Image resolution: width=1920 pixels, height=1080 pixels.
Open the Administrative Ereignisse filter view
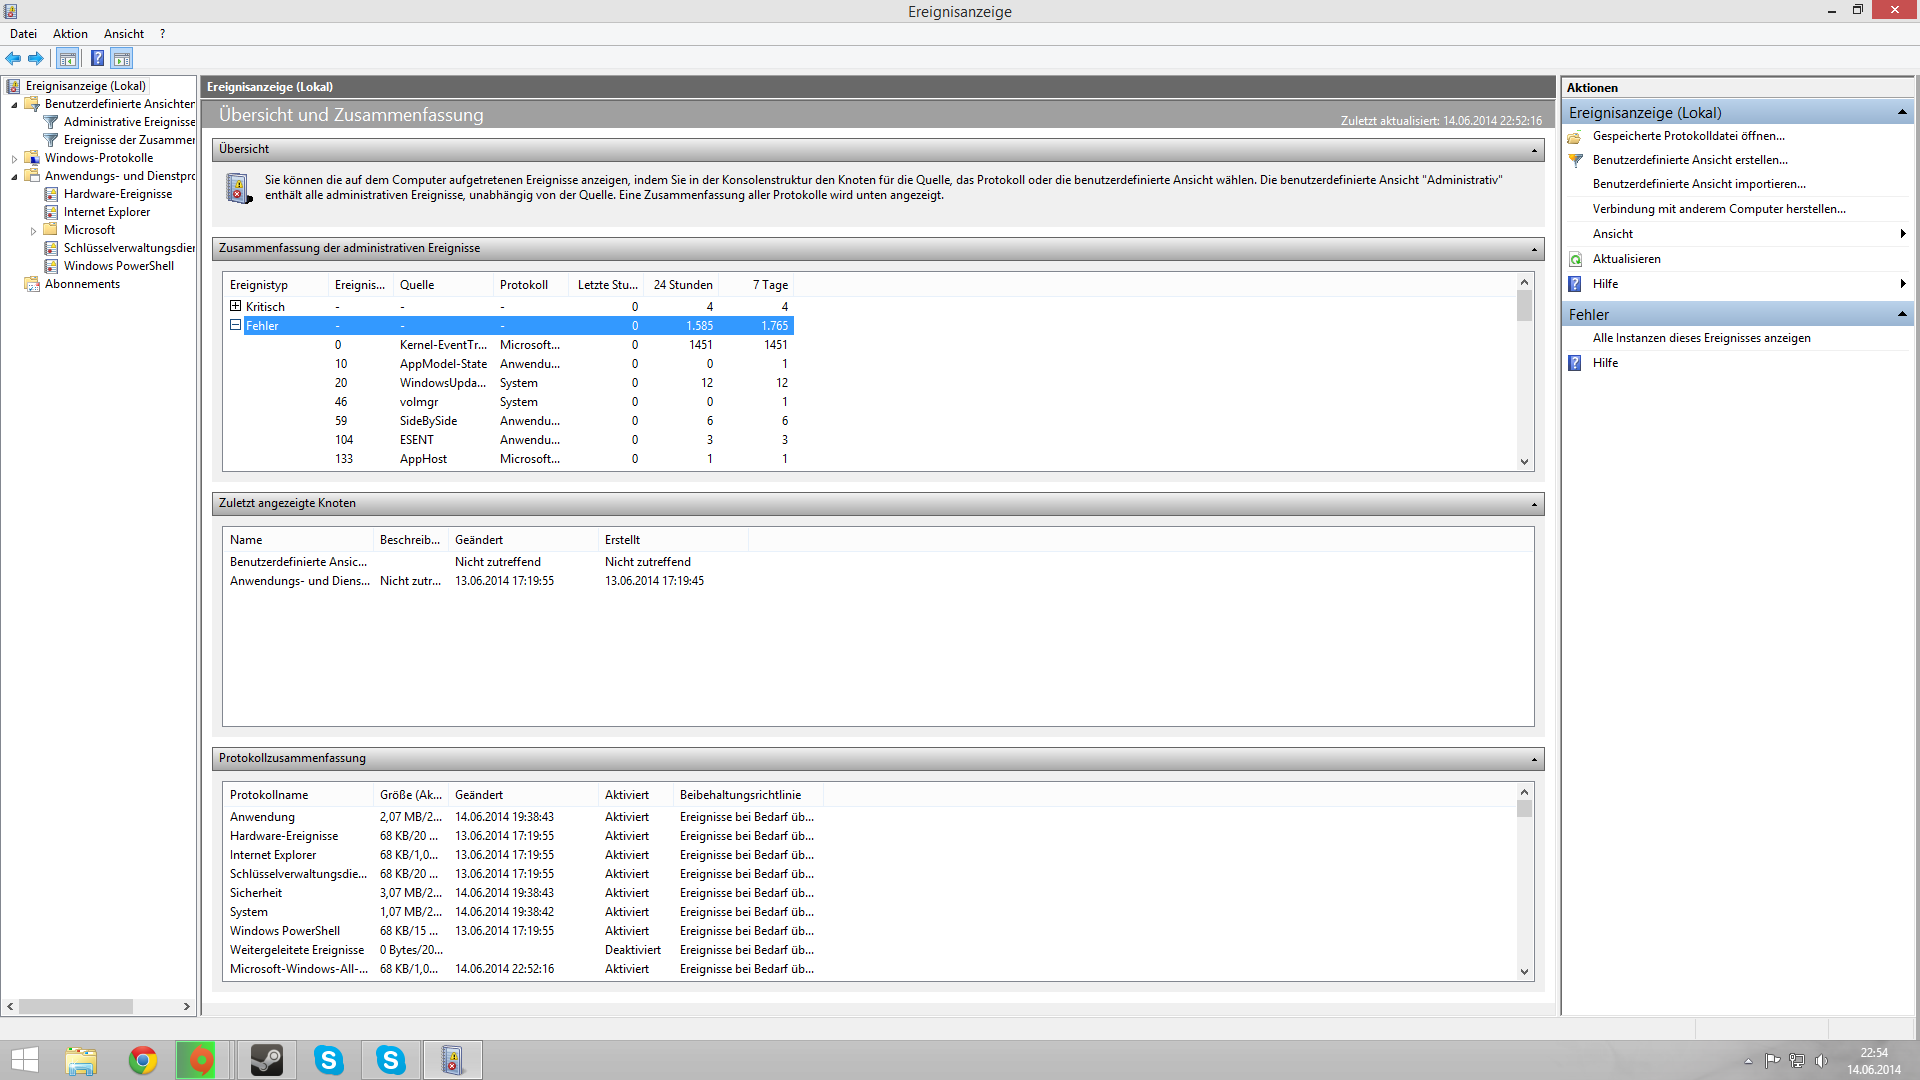click(129, 122)
